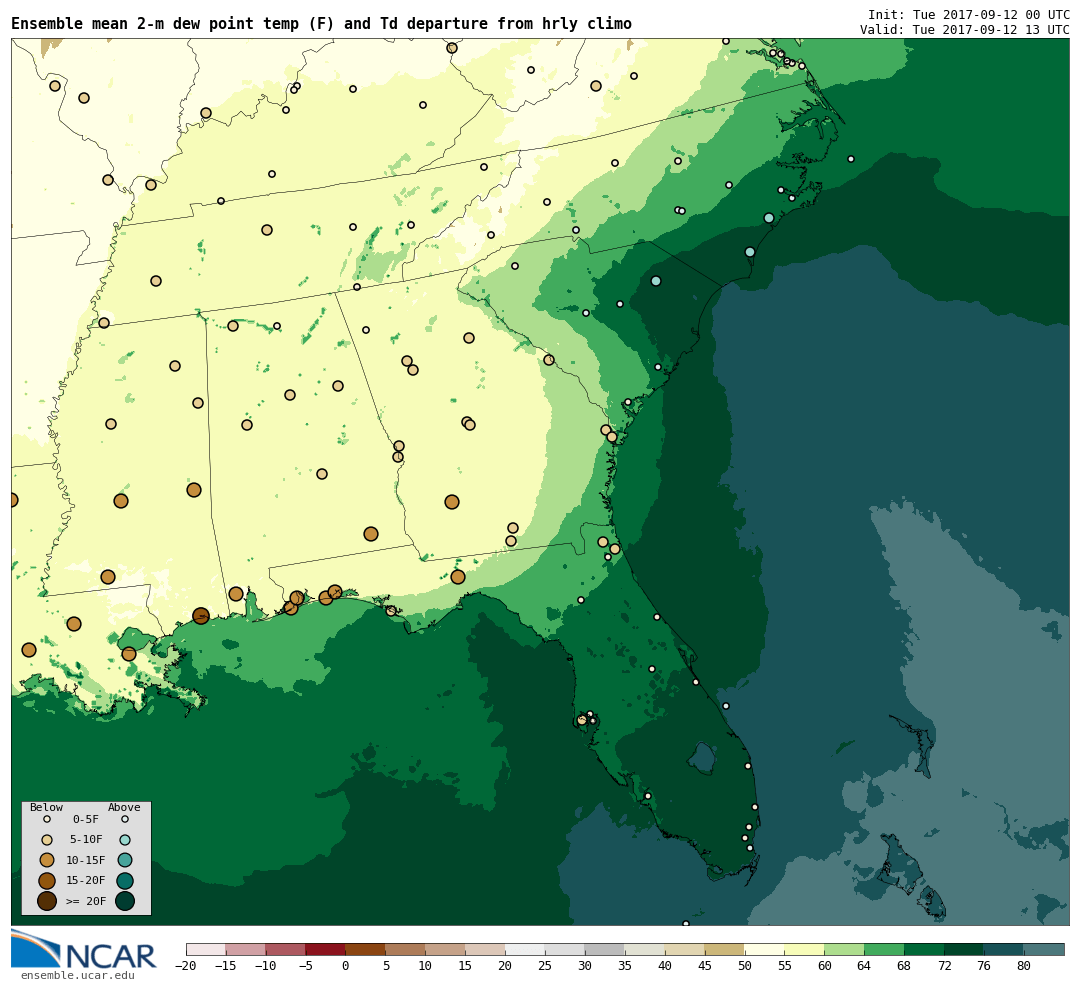Click the map title about ensemble mean dew point

click(321, 24)
